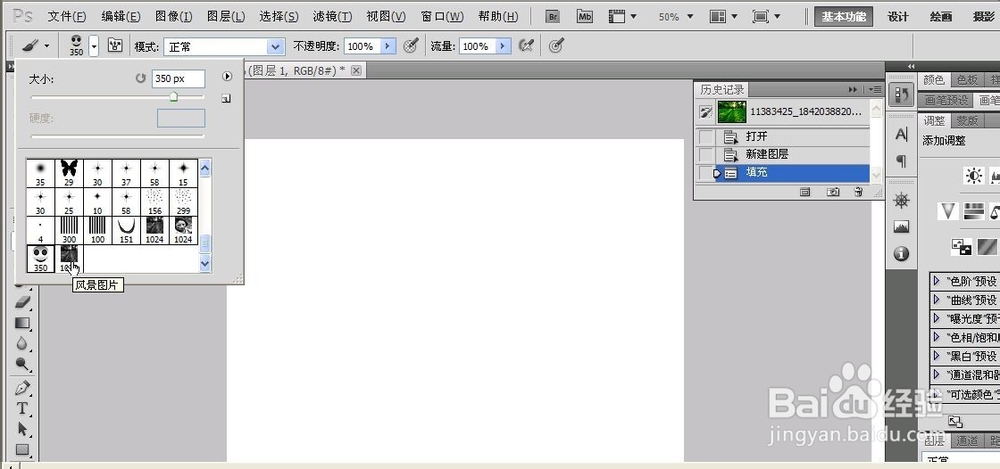This screenshot has height=469, width=1000.
Task: Pick the vertical stripes brush 300
Action: 69,230
